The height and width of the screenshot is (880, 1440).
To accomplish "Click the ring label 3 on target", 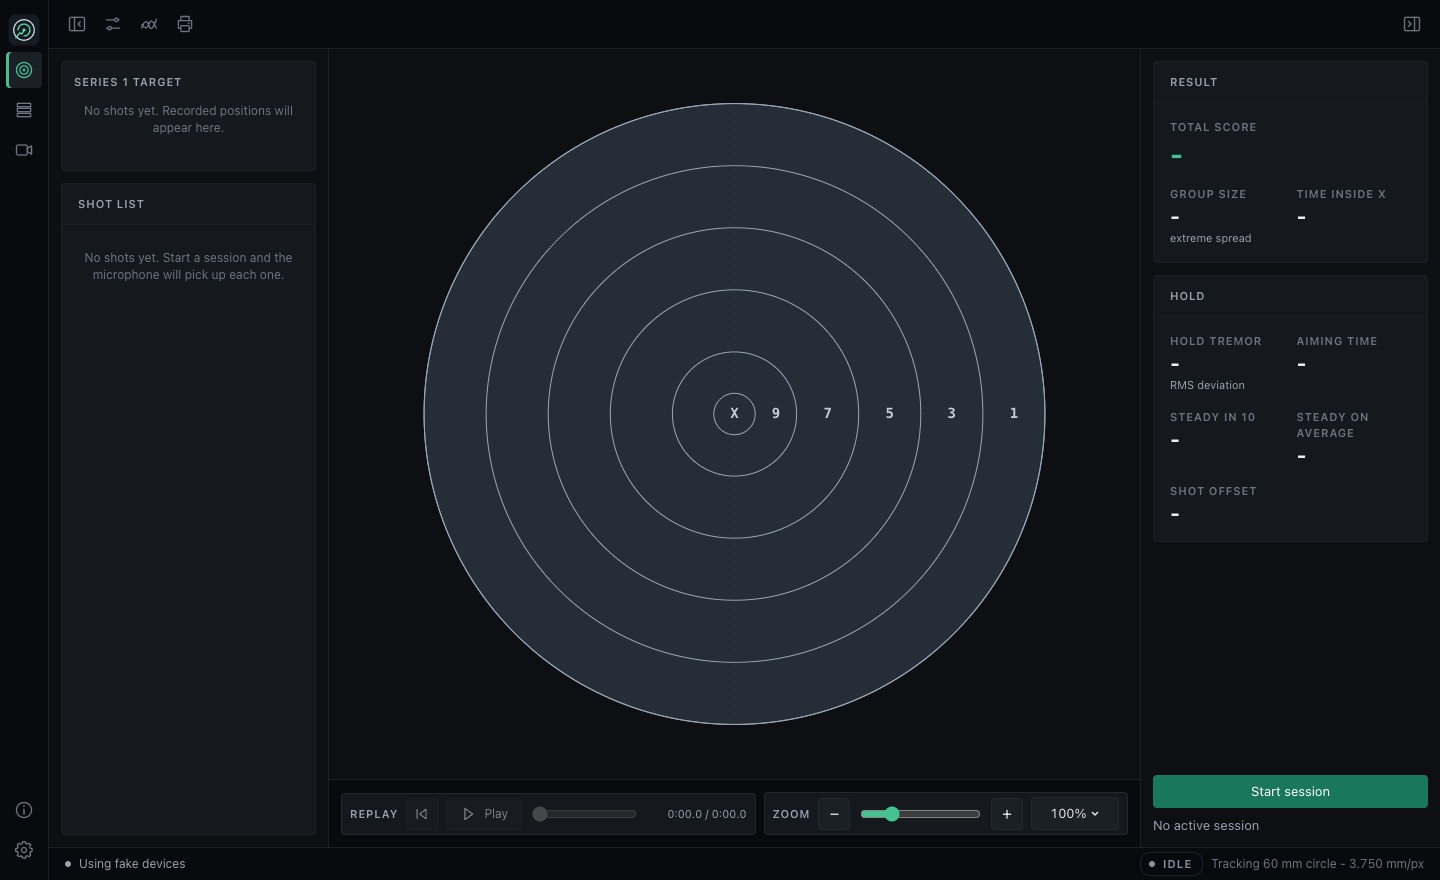I will (x=951, y=413).
